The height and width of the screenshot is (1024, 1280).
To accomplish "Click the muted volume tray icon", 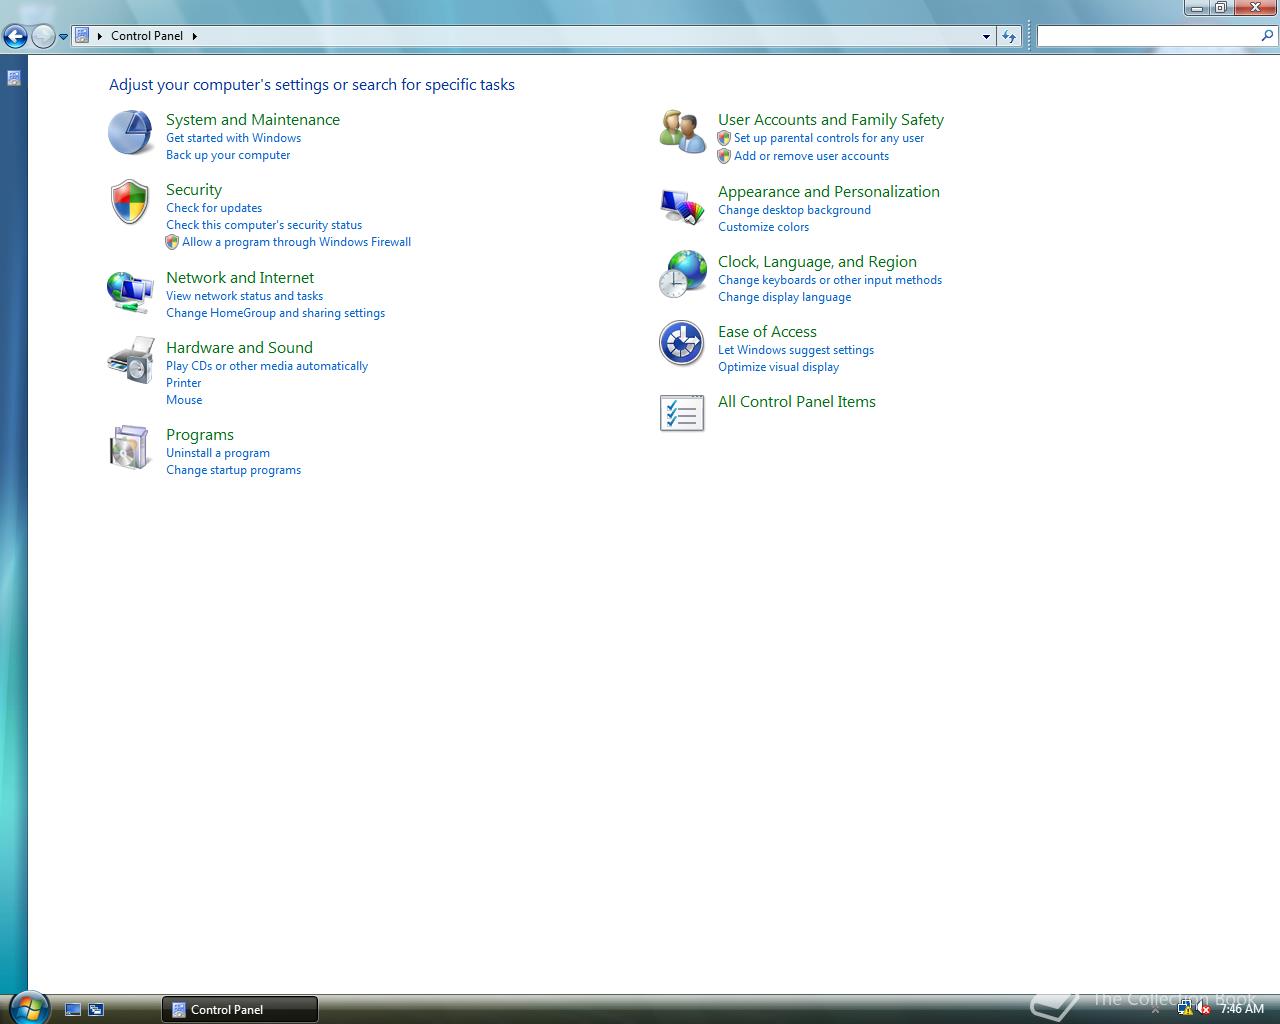I will 1203,1009.
